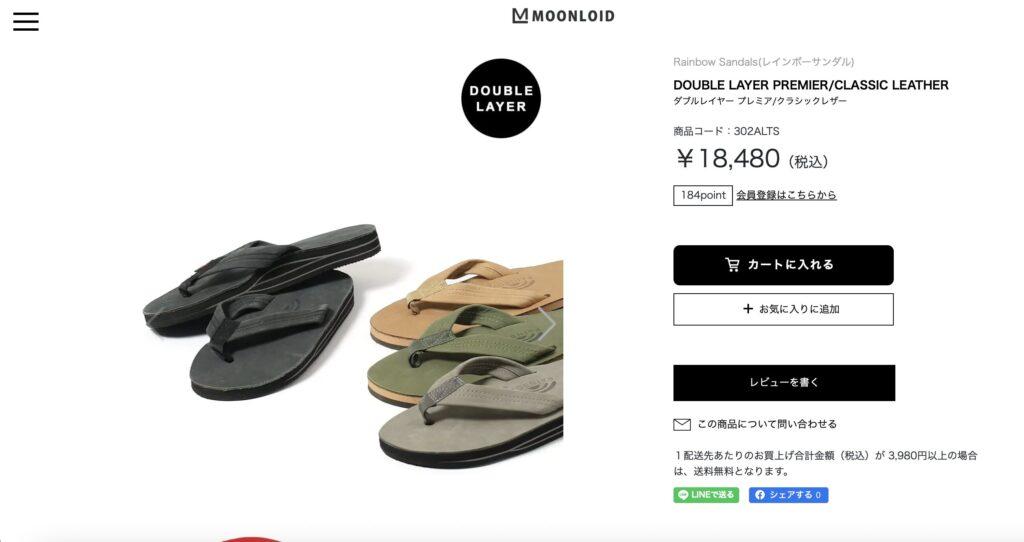1024x542 pixels.
Task: Select the black sandals in product image
Action: click(x=261, y=311)
